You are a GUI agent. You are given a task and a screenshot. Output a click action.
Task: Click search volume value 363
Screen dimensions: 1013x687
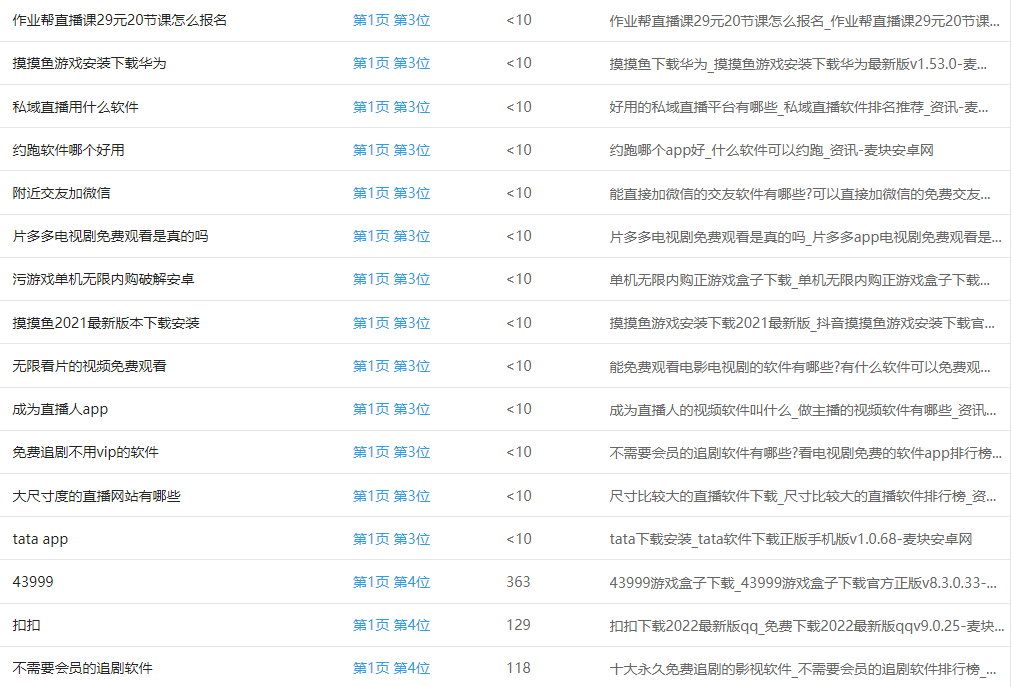coord(518,582)
